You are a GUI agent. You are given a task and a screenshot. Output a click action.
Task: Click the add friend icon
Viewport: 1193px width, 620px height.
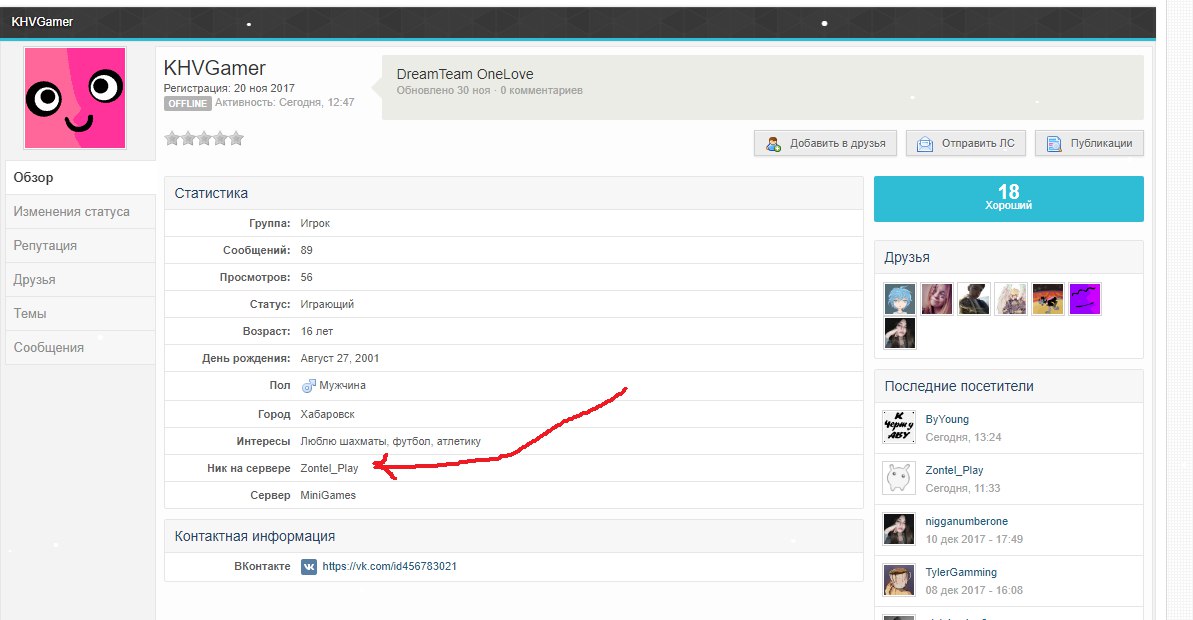tap(773, 144)
